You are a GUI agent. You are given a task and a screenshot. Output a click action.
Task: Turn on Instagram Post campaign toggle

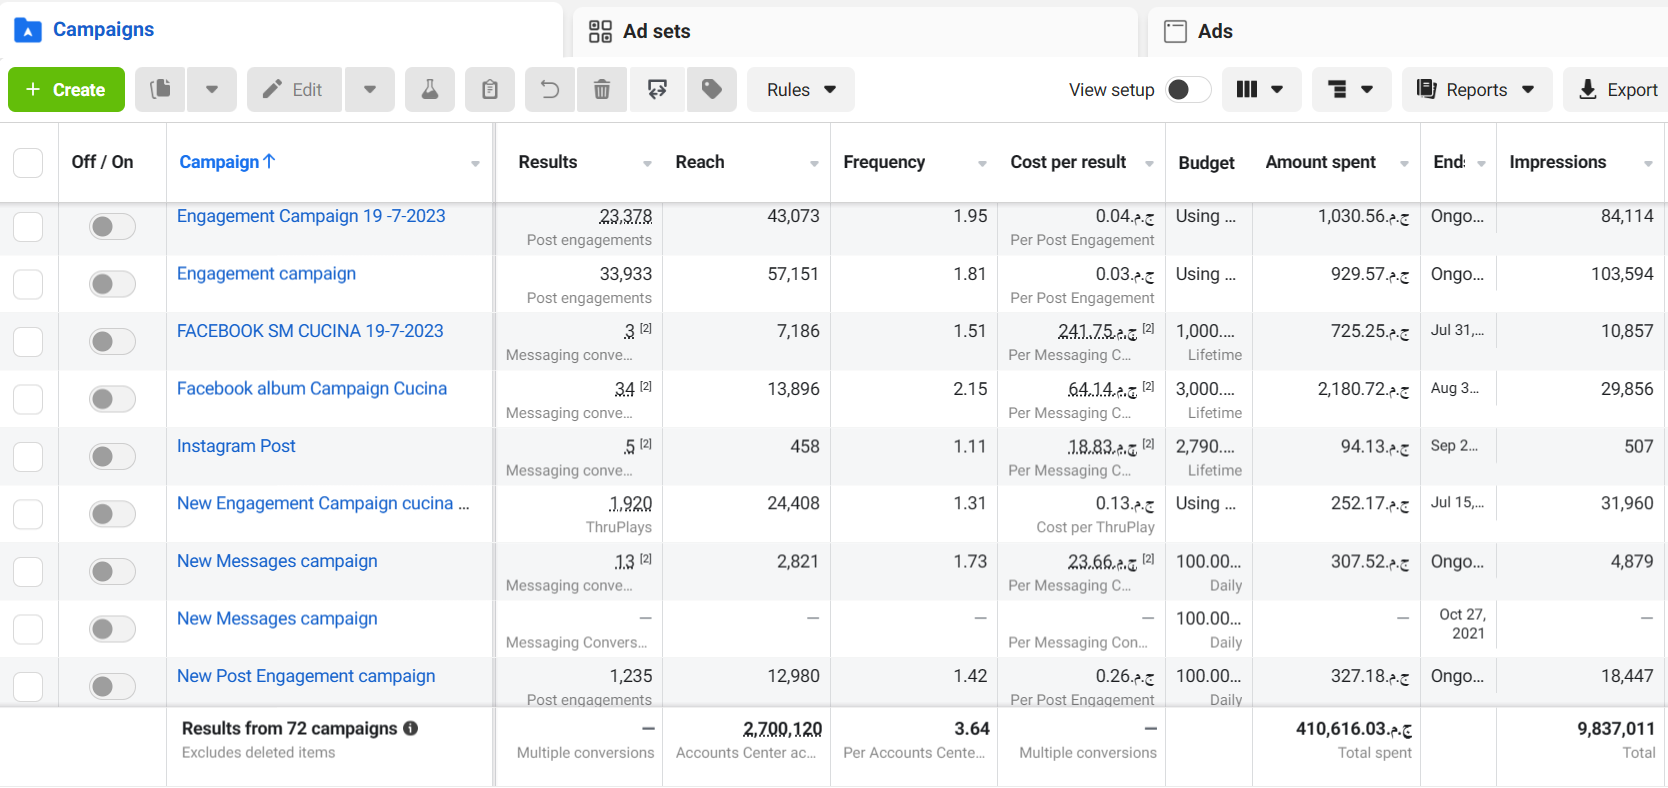(112, 457)
